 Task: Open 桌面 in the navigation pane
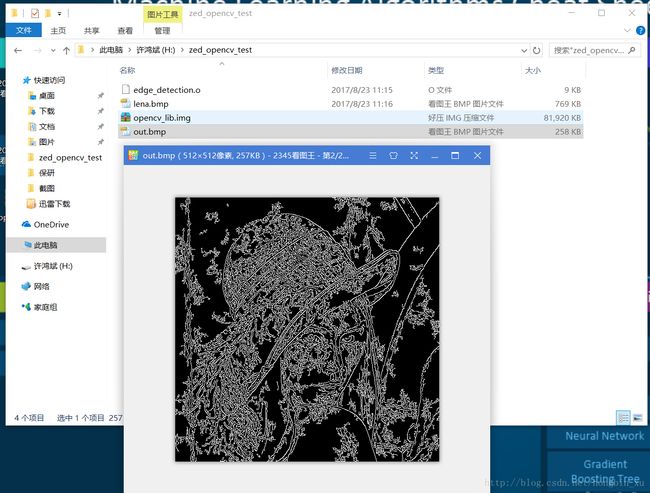coord(46,96)
